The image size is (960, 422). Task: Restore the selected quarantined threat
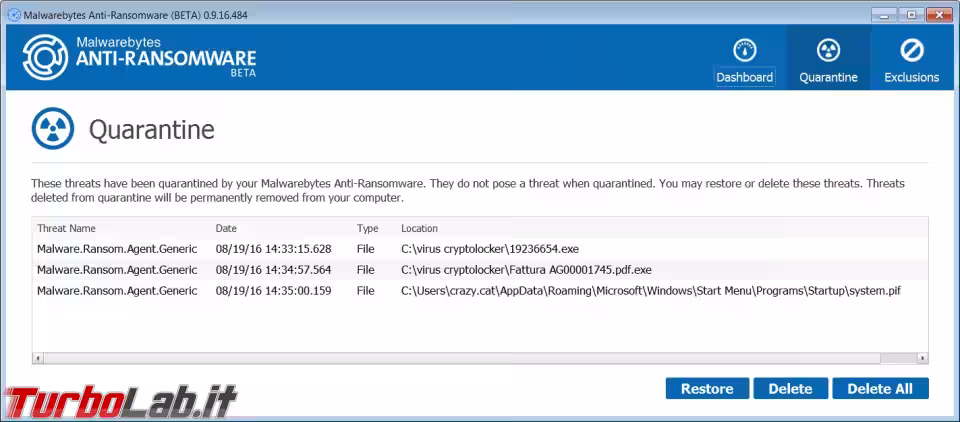coord(707,388)
